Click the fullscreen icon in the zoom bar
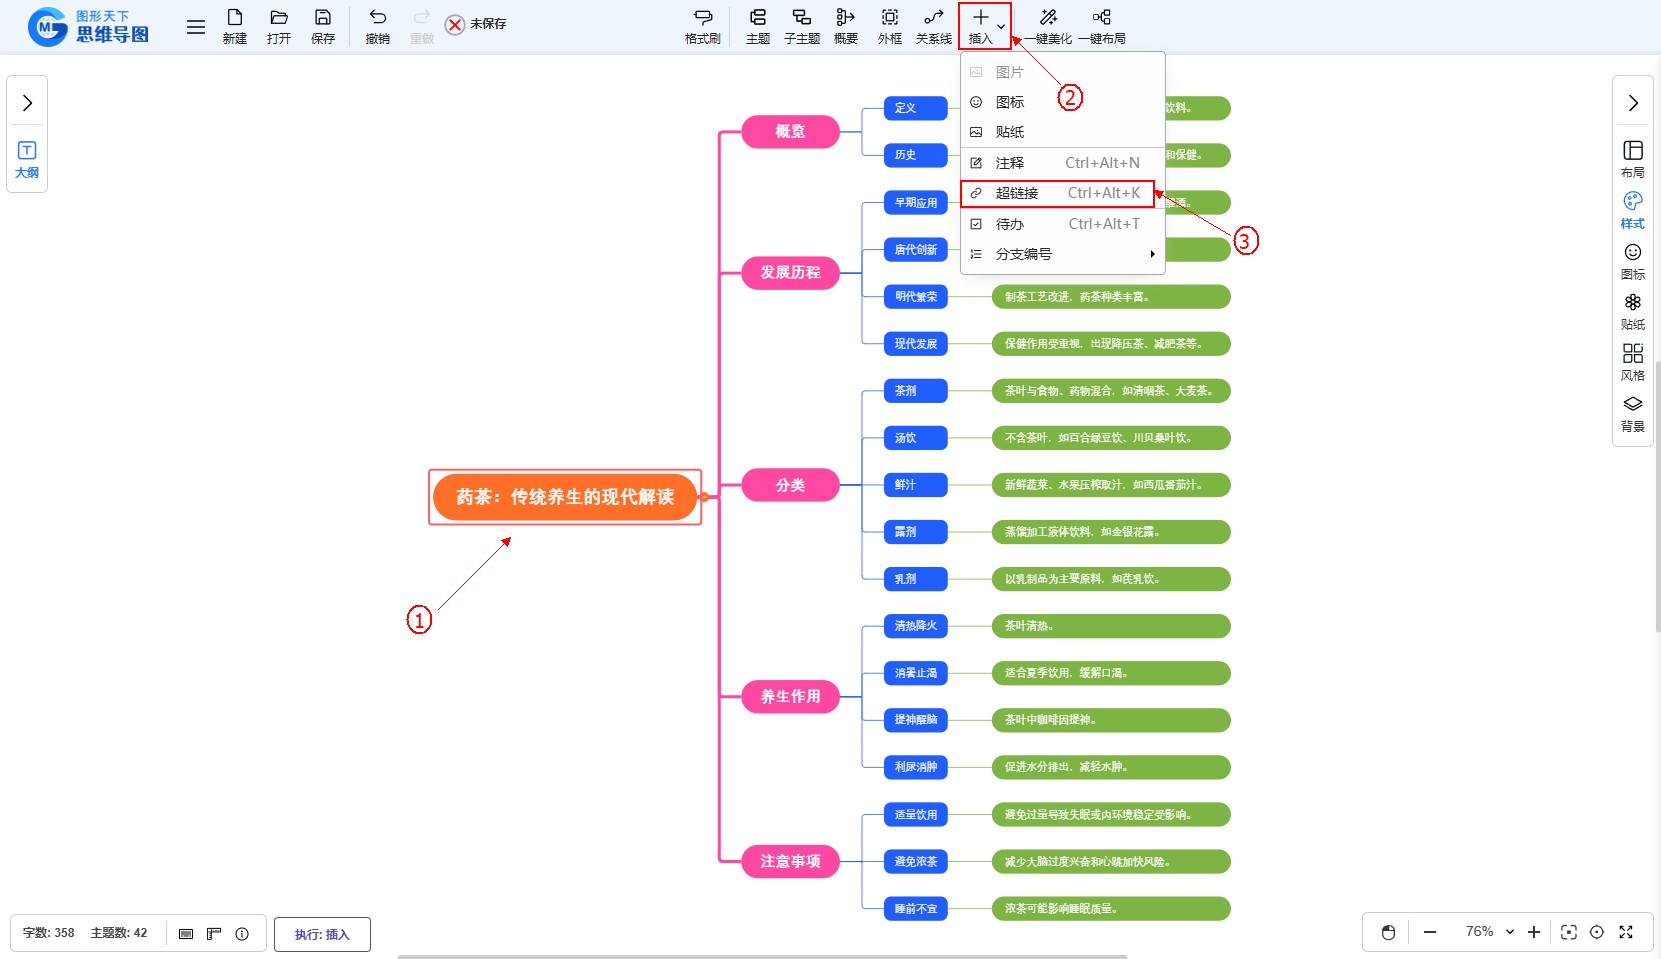The height and width of the screenshot is (959, 1661). pos(1626,932)
